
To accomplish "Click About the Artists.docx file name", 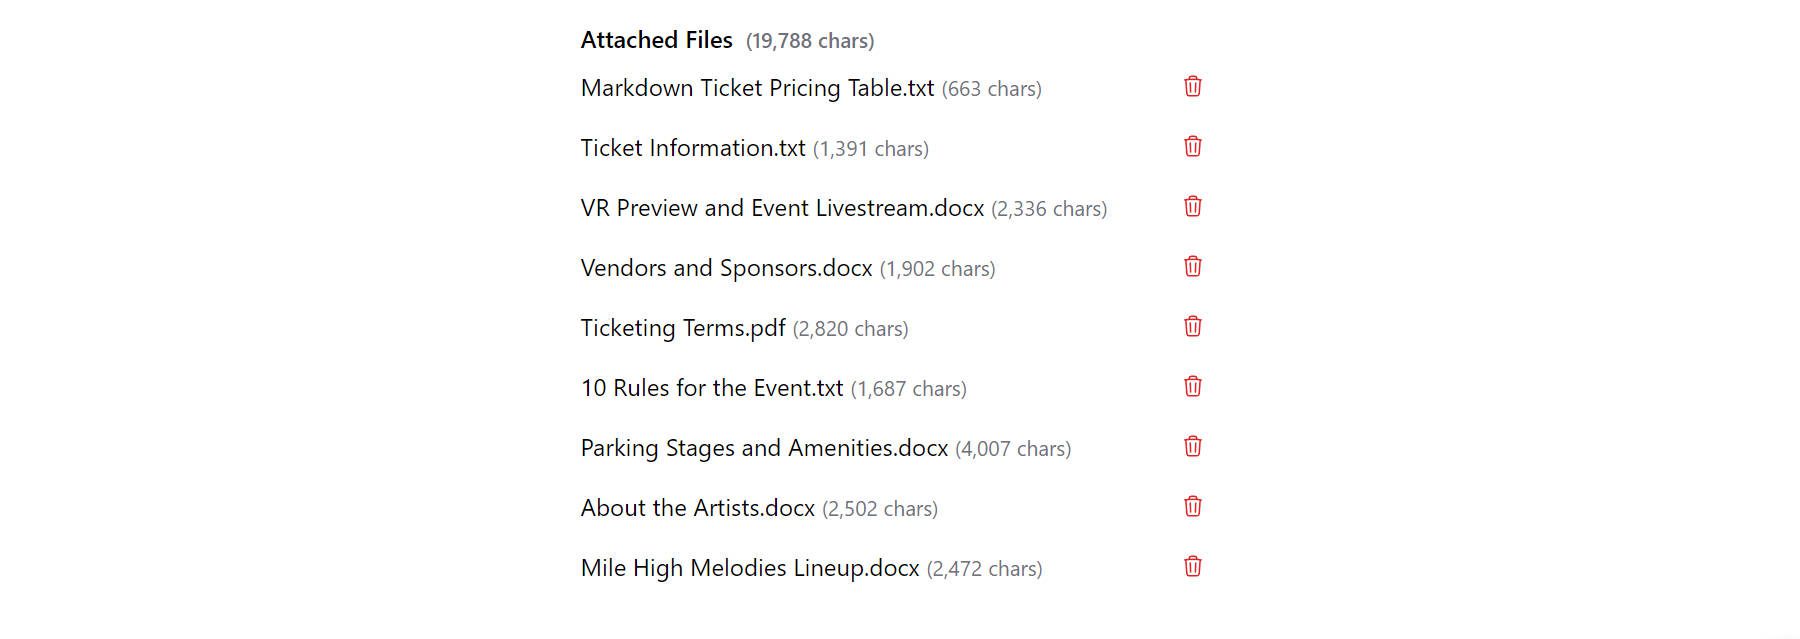I will pyautogui.click(x=697, y=508).
